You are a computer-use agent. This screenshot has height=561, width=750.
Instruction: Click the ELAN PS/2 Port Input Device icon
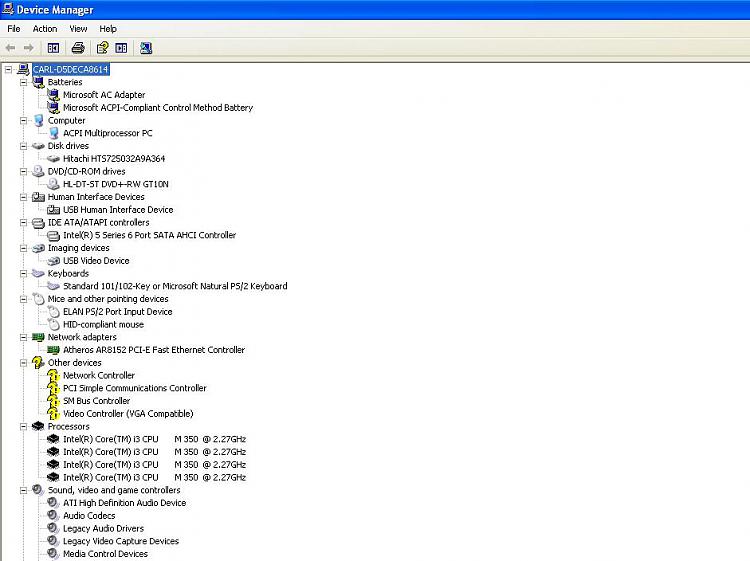54,312
